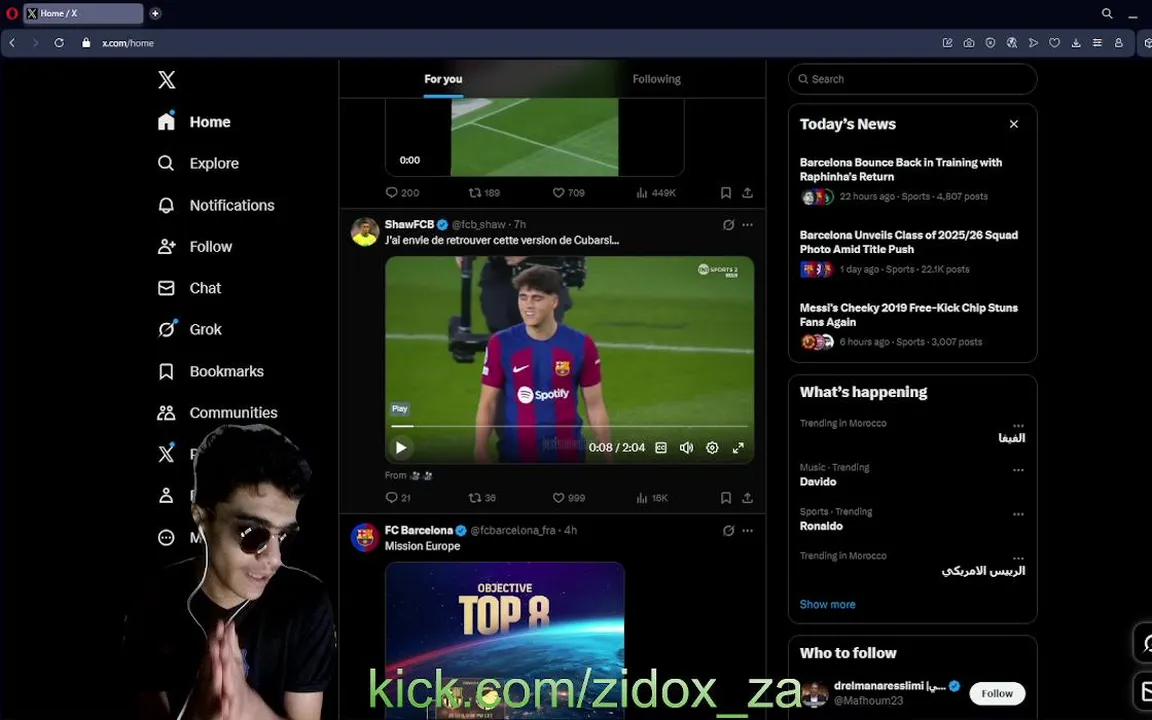The image size is (1152, 720).
Task: View analytics of ShawFCB post 16K
Action: click(x=652, y=498)
